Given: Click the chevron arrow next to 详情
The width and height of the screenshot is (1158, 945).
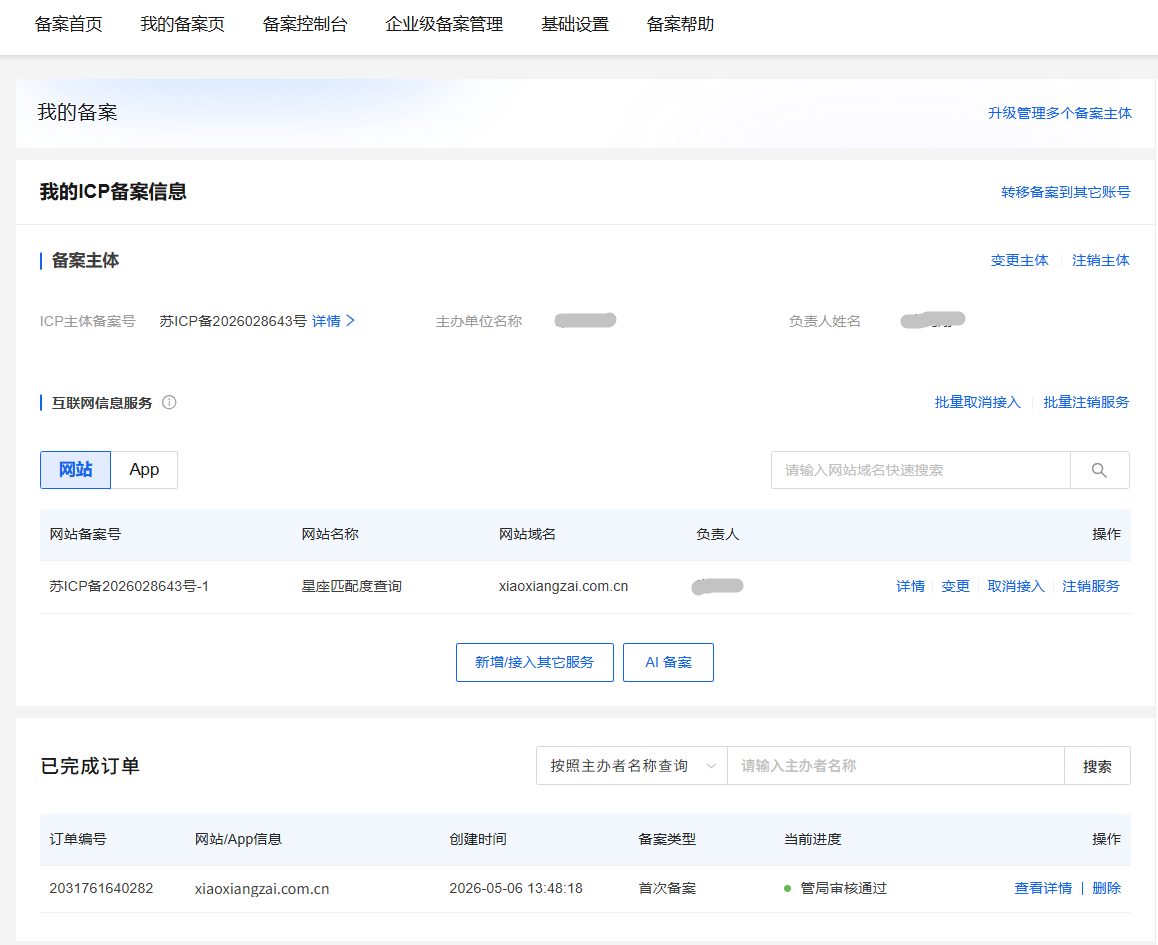Looking at the screenshot, I should pos(350,320).
